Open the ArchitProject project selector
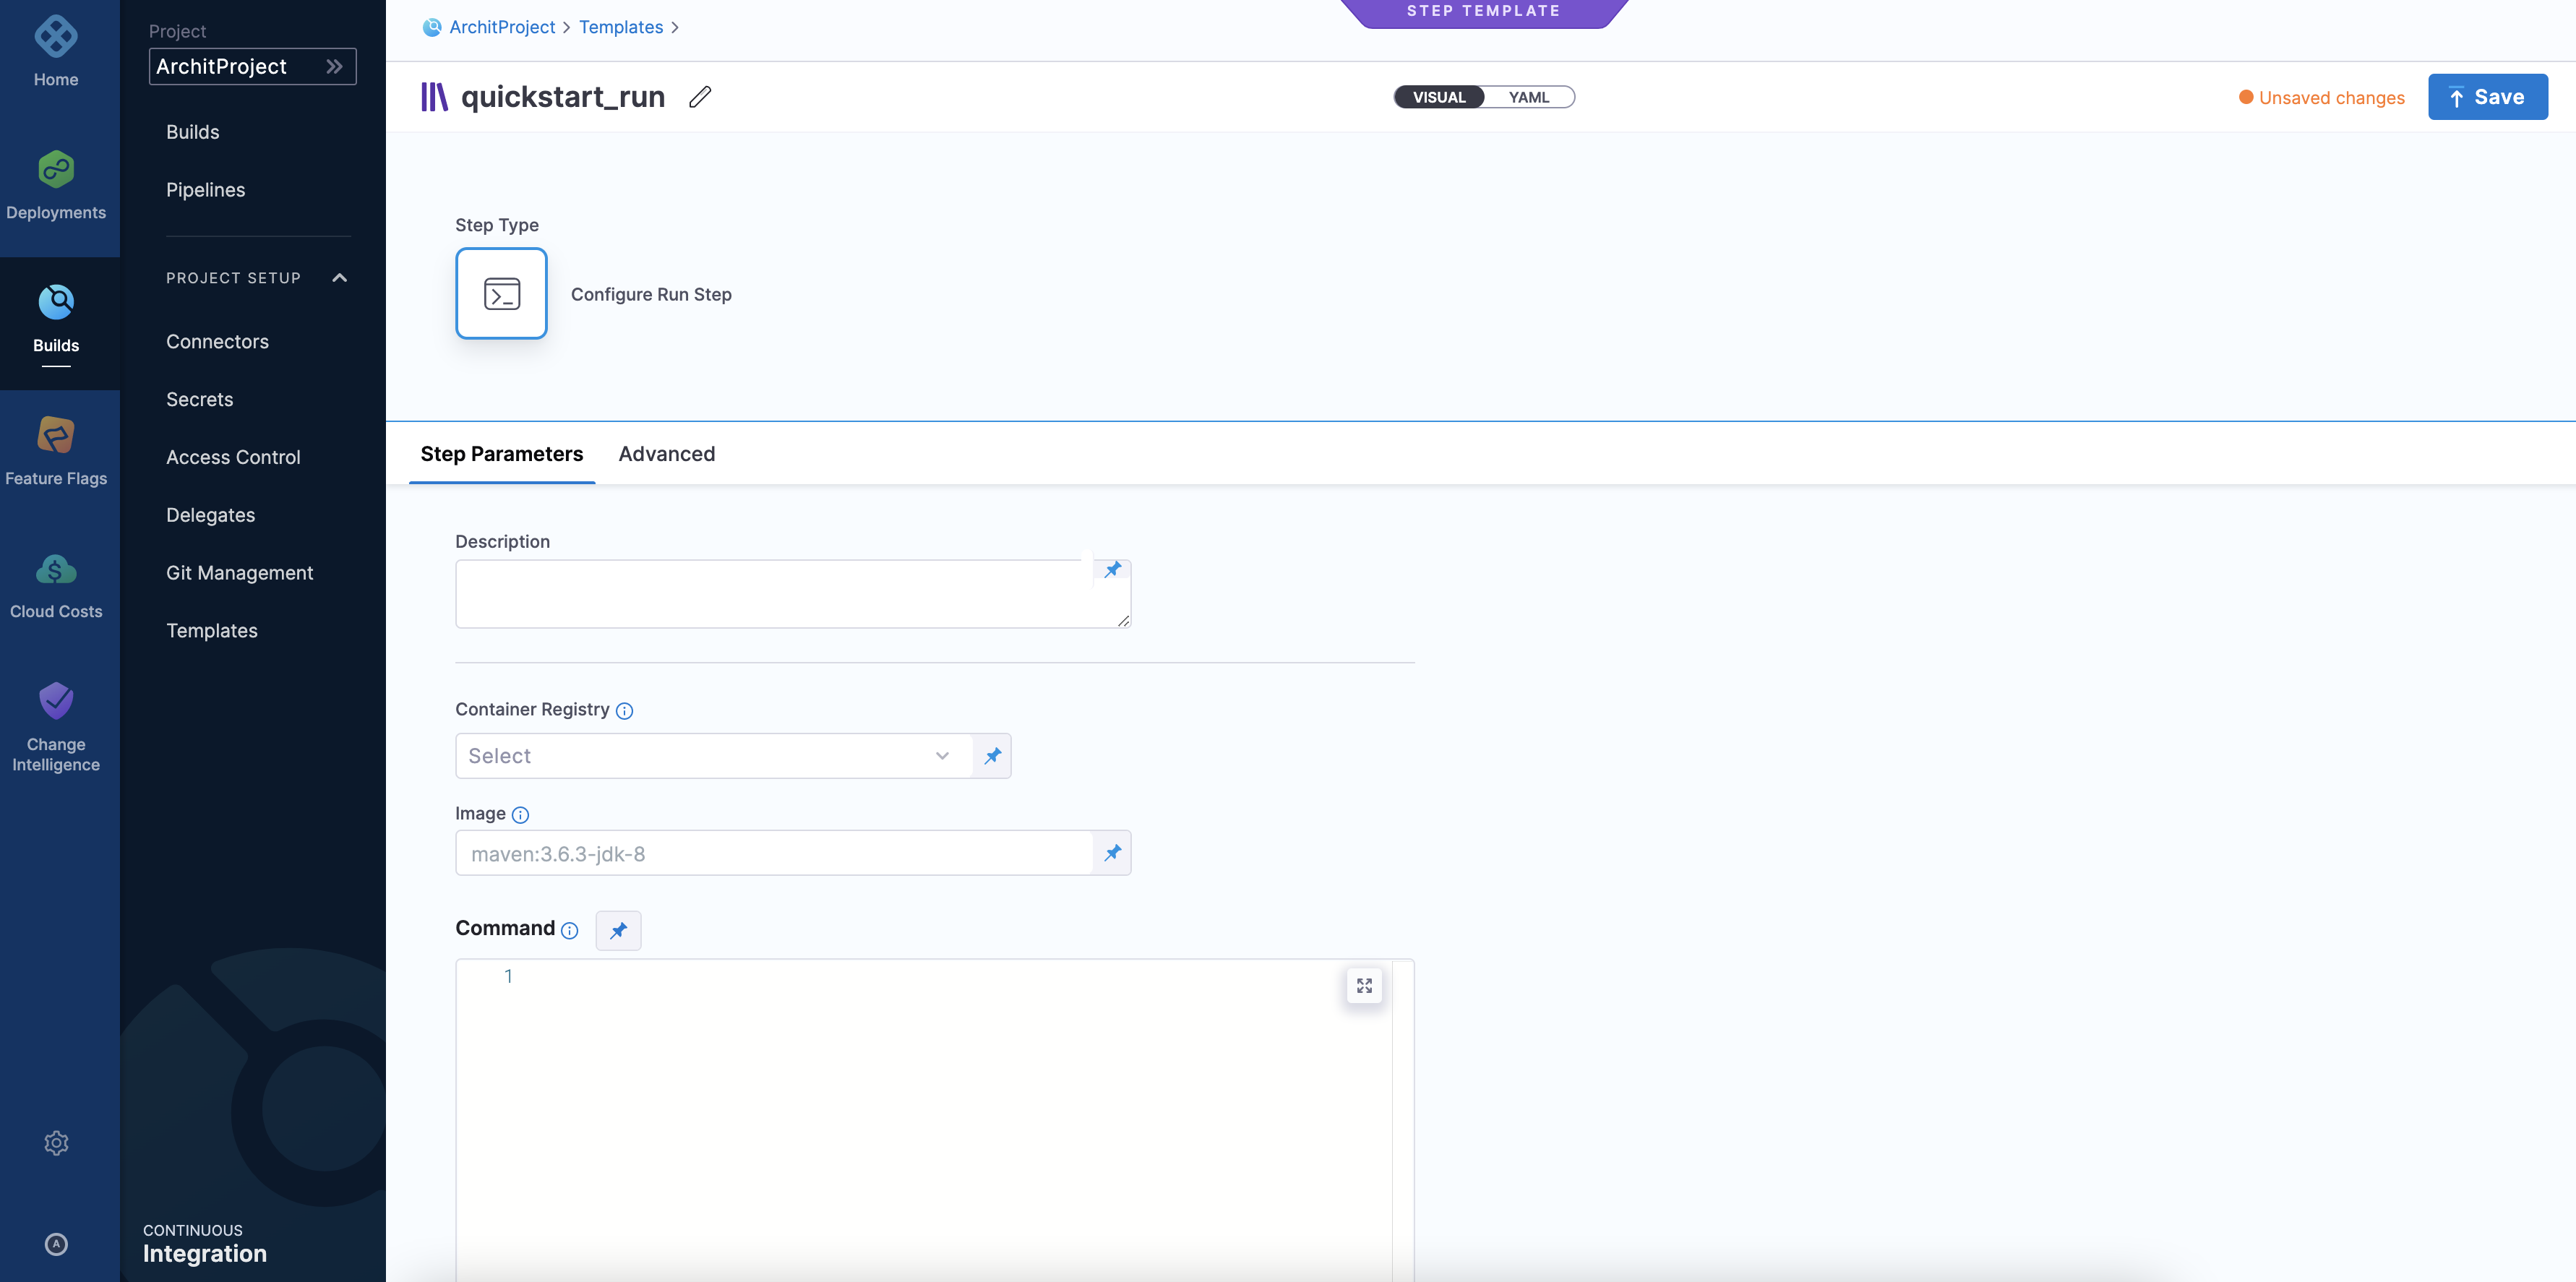 [x=252, y=66]
